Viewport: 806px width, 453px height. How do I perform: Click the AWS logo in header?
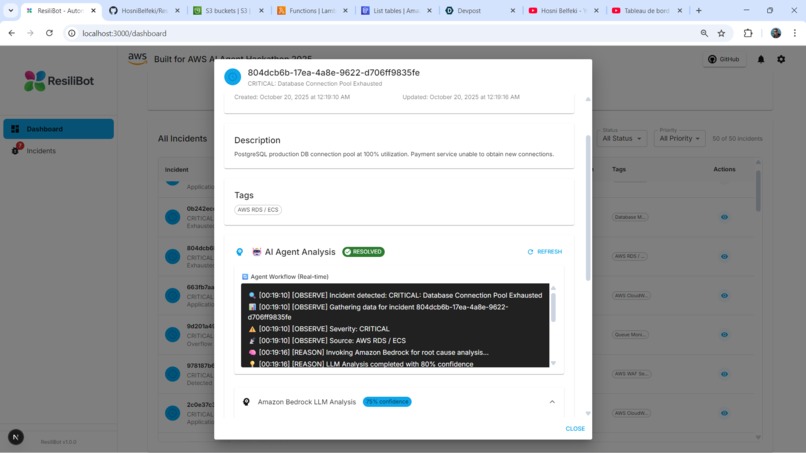click(x=137, y=58)
